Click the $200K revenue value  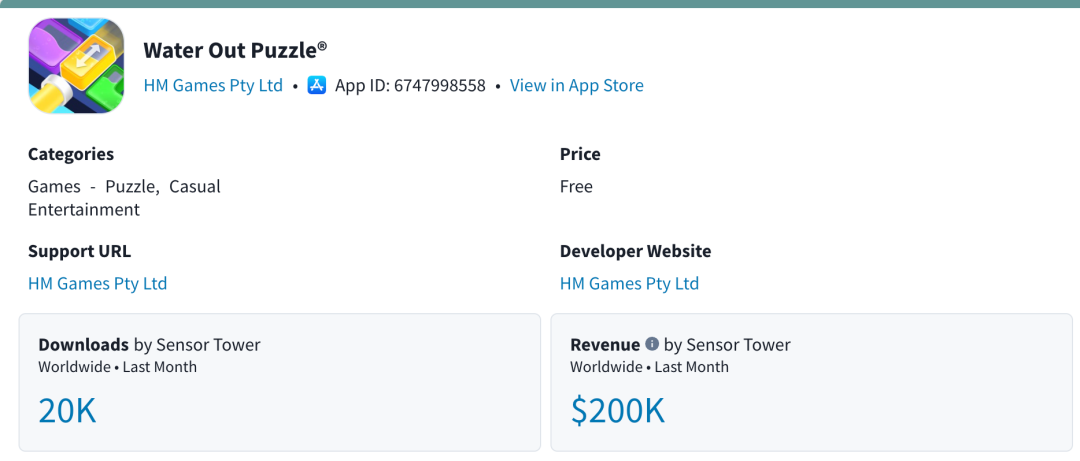click(x=618, y=411)
